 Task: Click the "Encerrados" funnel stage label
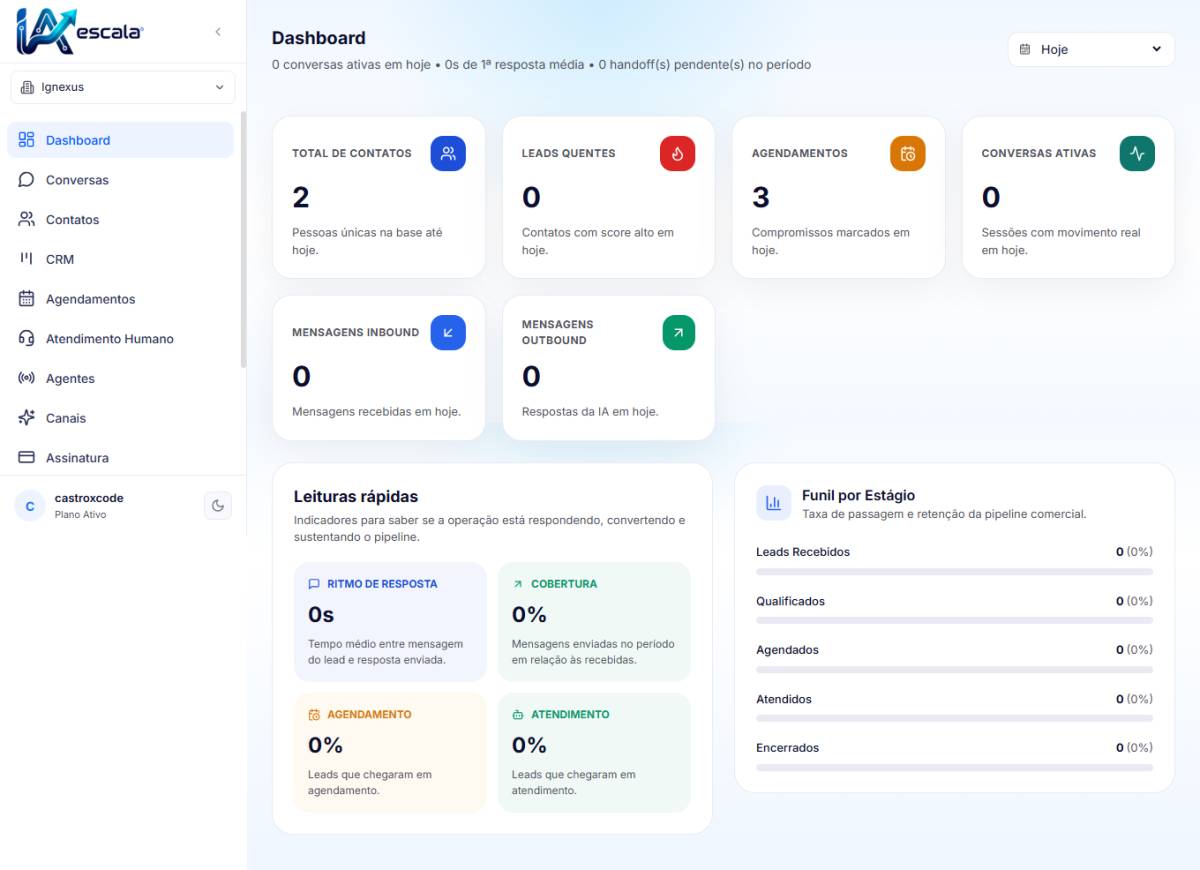787,748
